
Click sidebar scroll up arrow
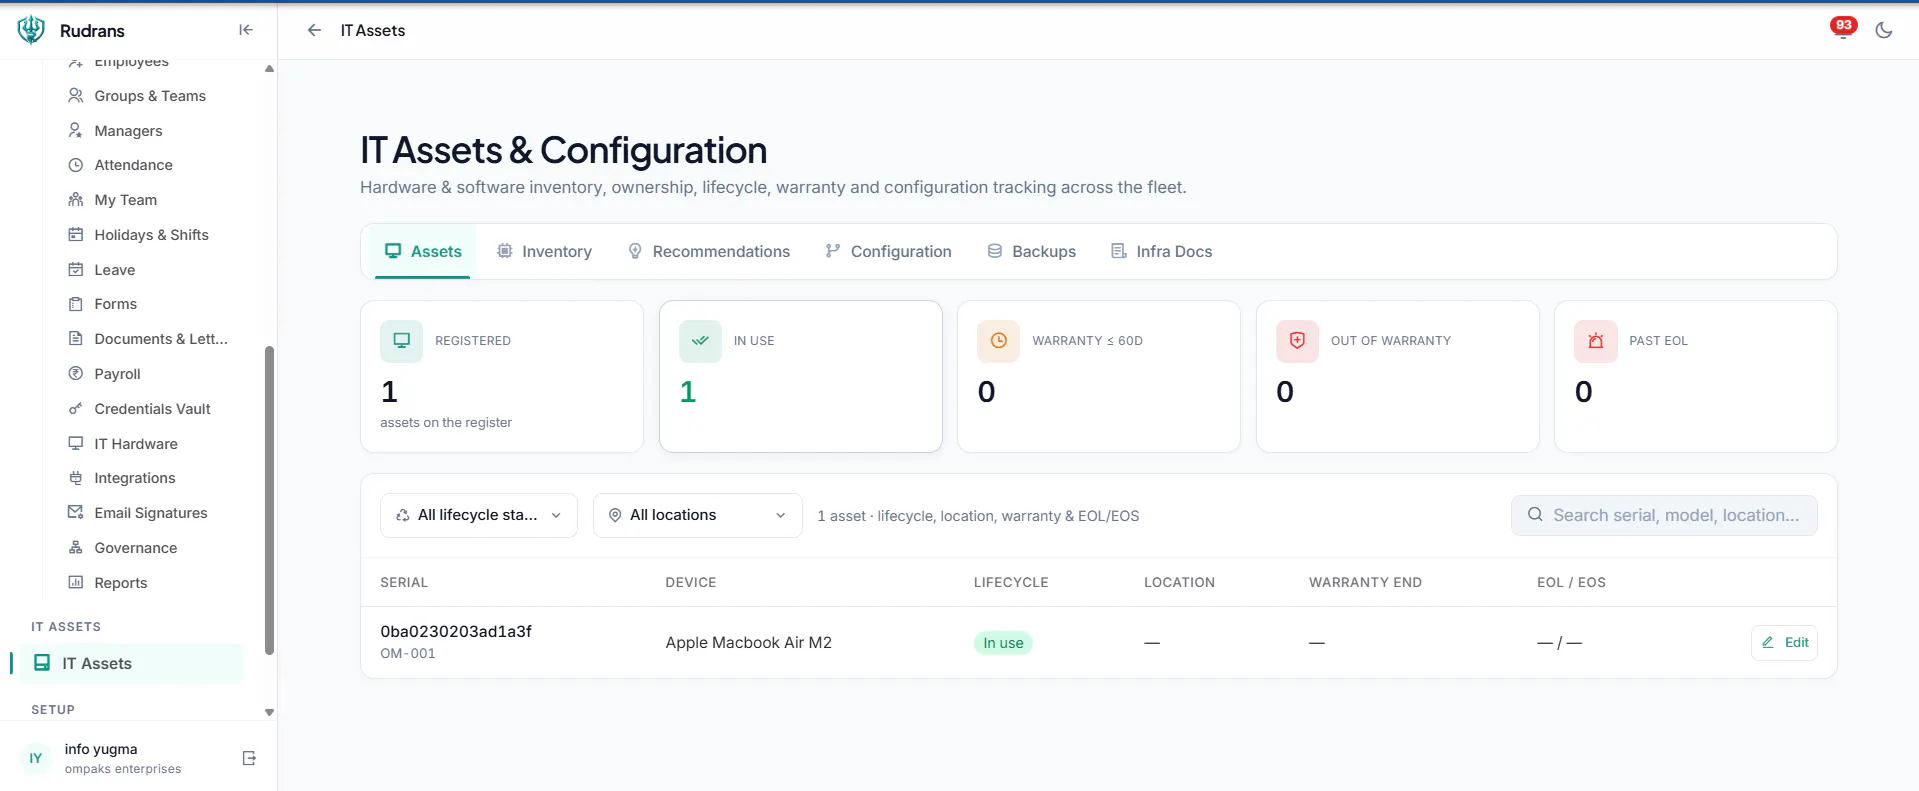point(269,69)
